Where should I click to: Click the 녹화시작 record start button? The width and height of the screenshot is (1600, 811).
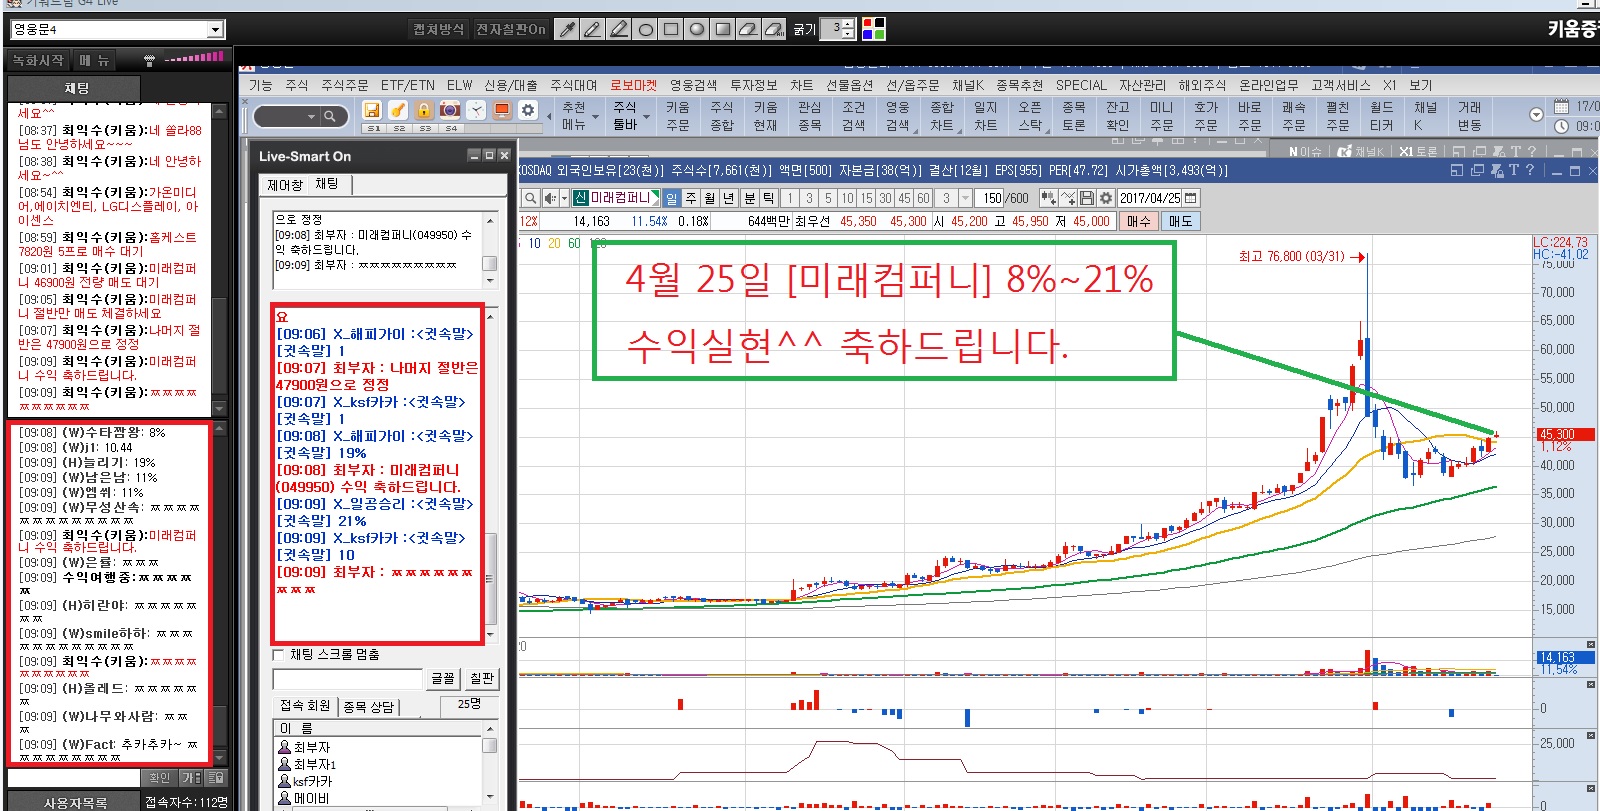38,61
